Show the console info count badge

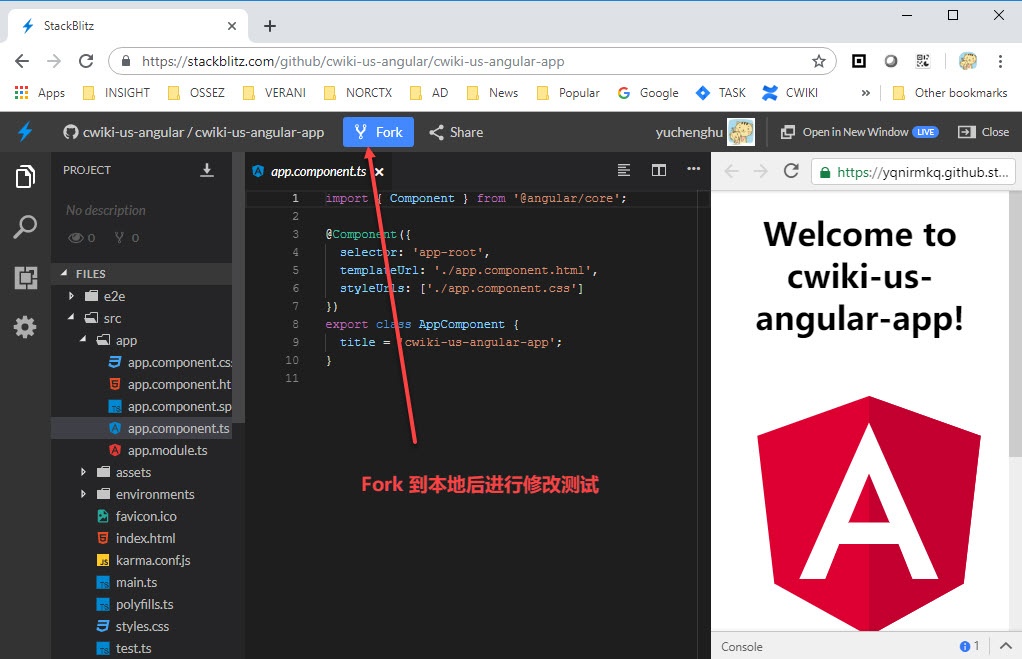click(x=969, y=646)
